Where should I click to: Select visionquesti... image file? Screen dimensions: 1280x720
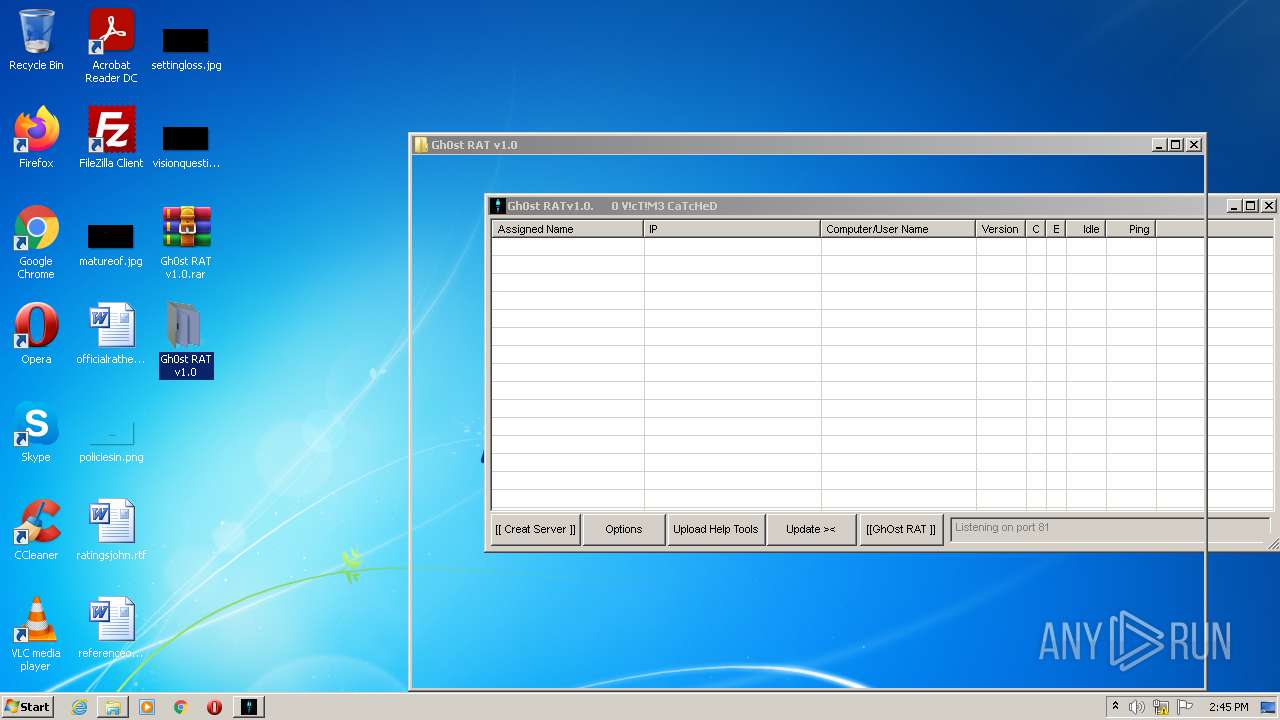(x=186, y=146)
